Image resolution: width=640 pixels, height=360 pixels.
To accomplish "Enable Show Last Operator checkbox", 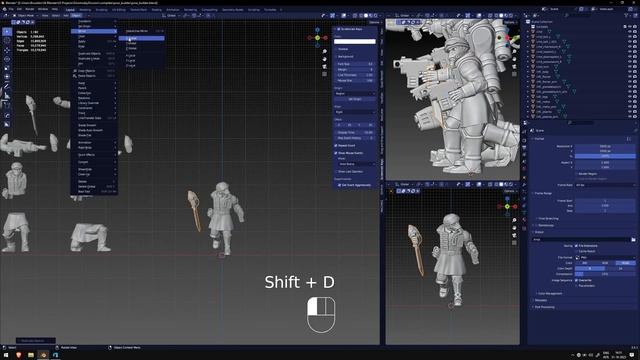I will (x=336, y=171).
